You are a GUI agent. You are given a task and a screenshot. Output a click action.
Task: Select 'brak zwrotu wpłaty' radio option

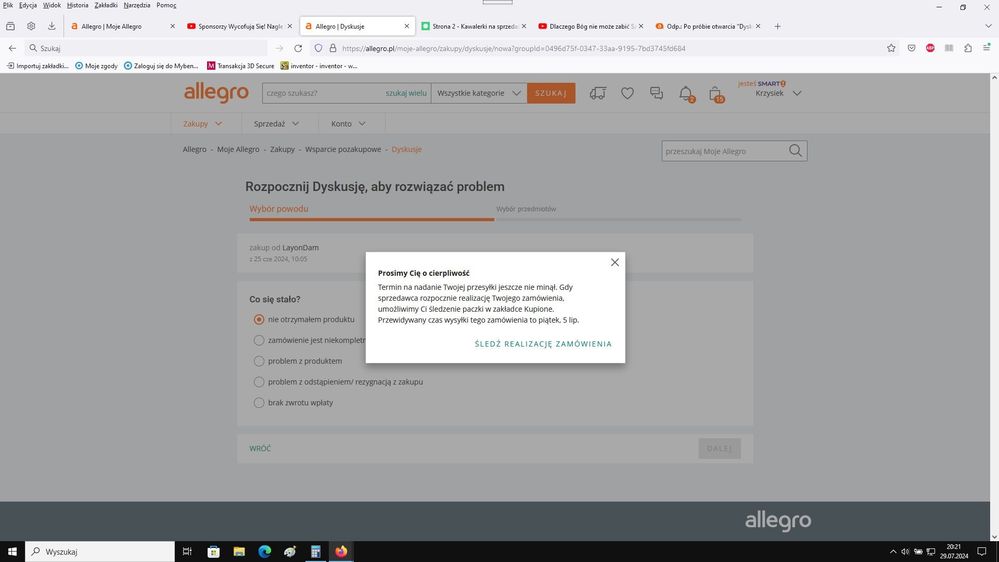[x=259, y=403]
